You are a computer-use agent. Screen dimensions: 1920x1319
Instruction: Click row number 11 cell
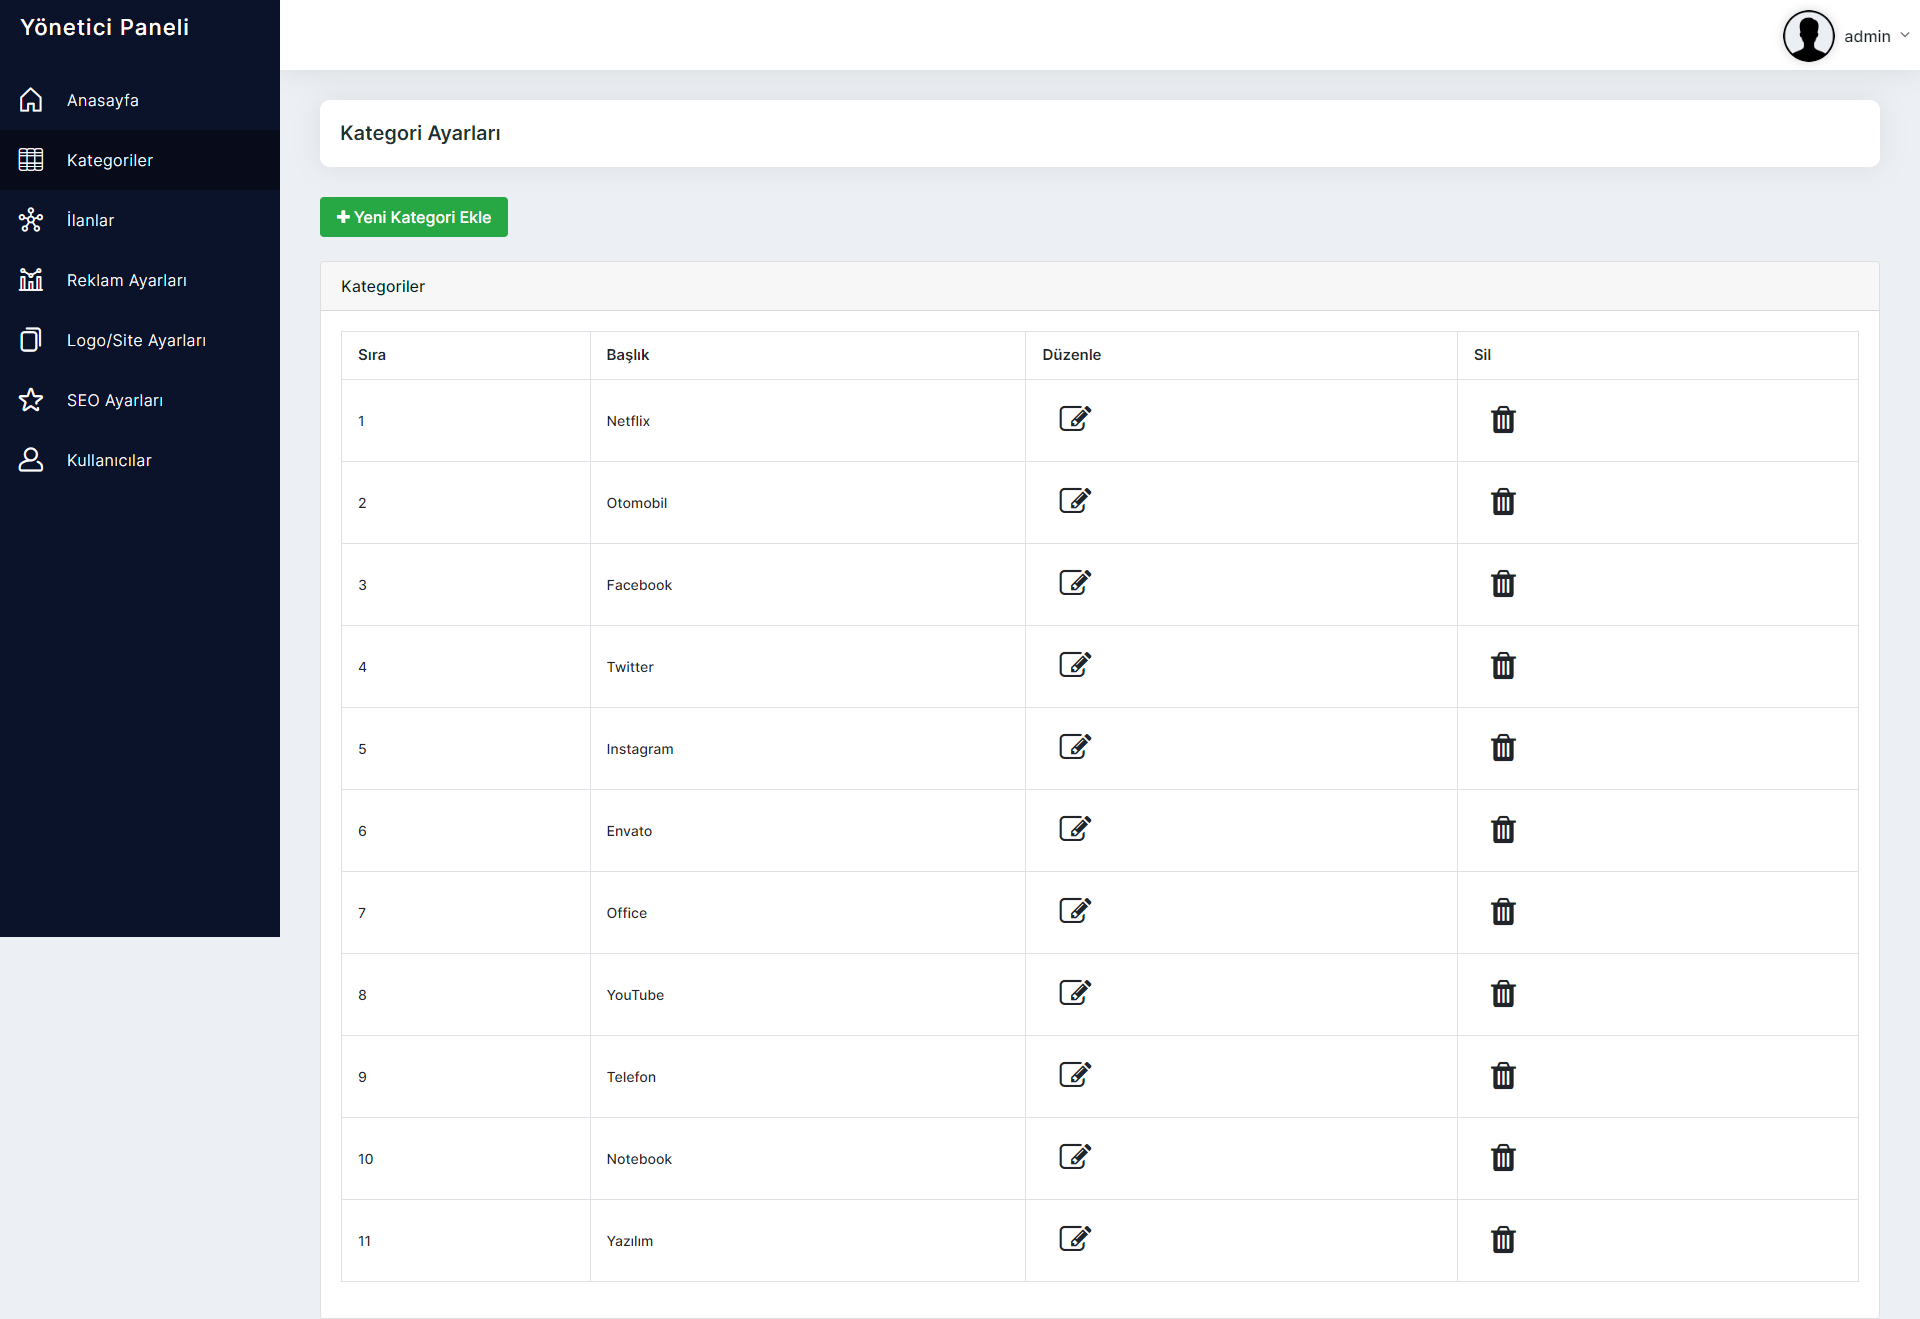466,1241
